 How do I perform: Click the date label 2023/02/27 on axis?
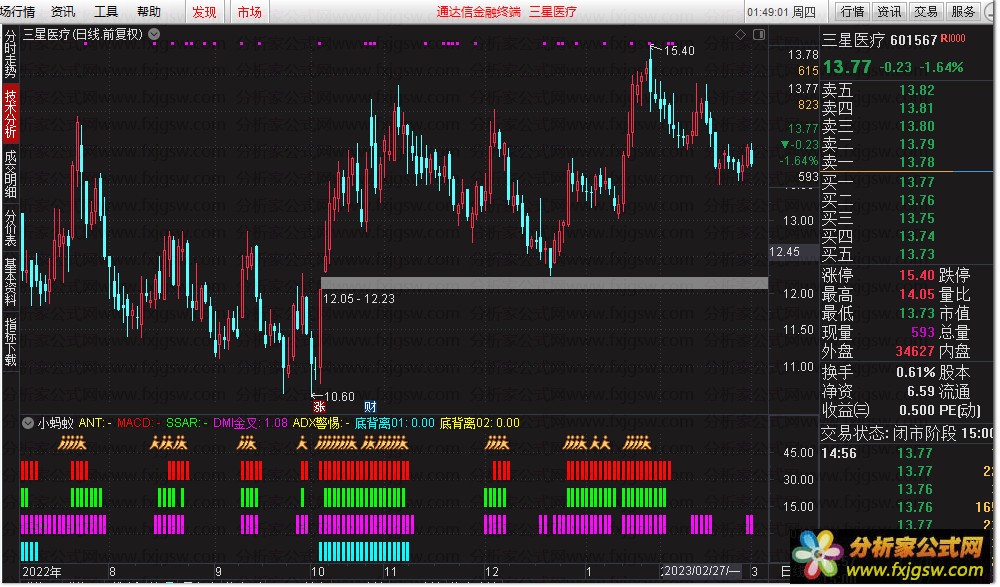[700, 571]
